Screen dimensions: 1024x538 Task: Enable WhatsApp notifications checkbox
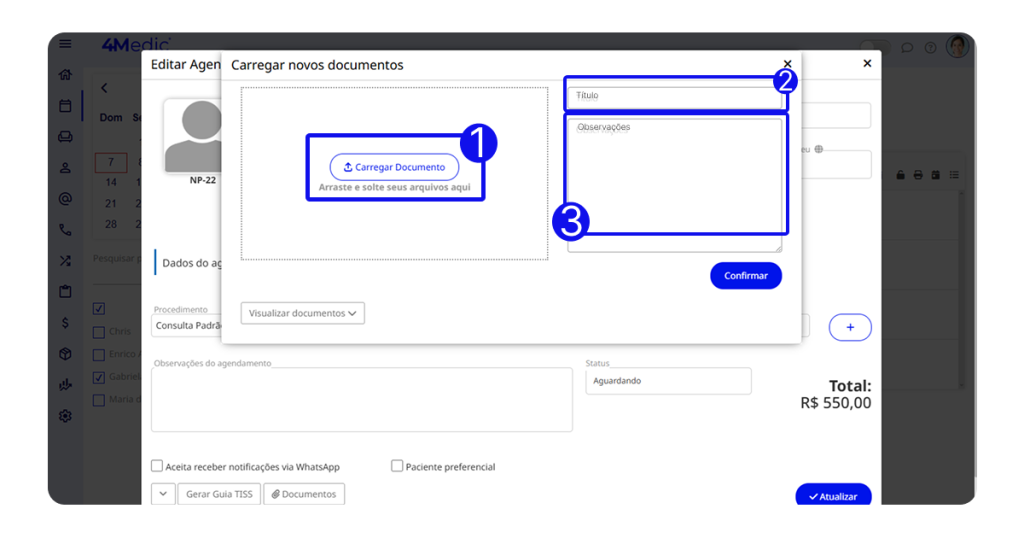[157, 466]
